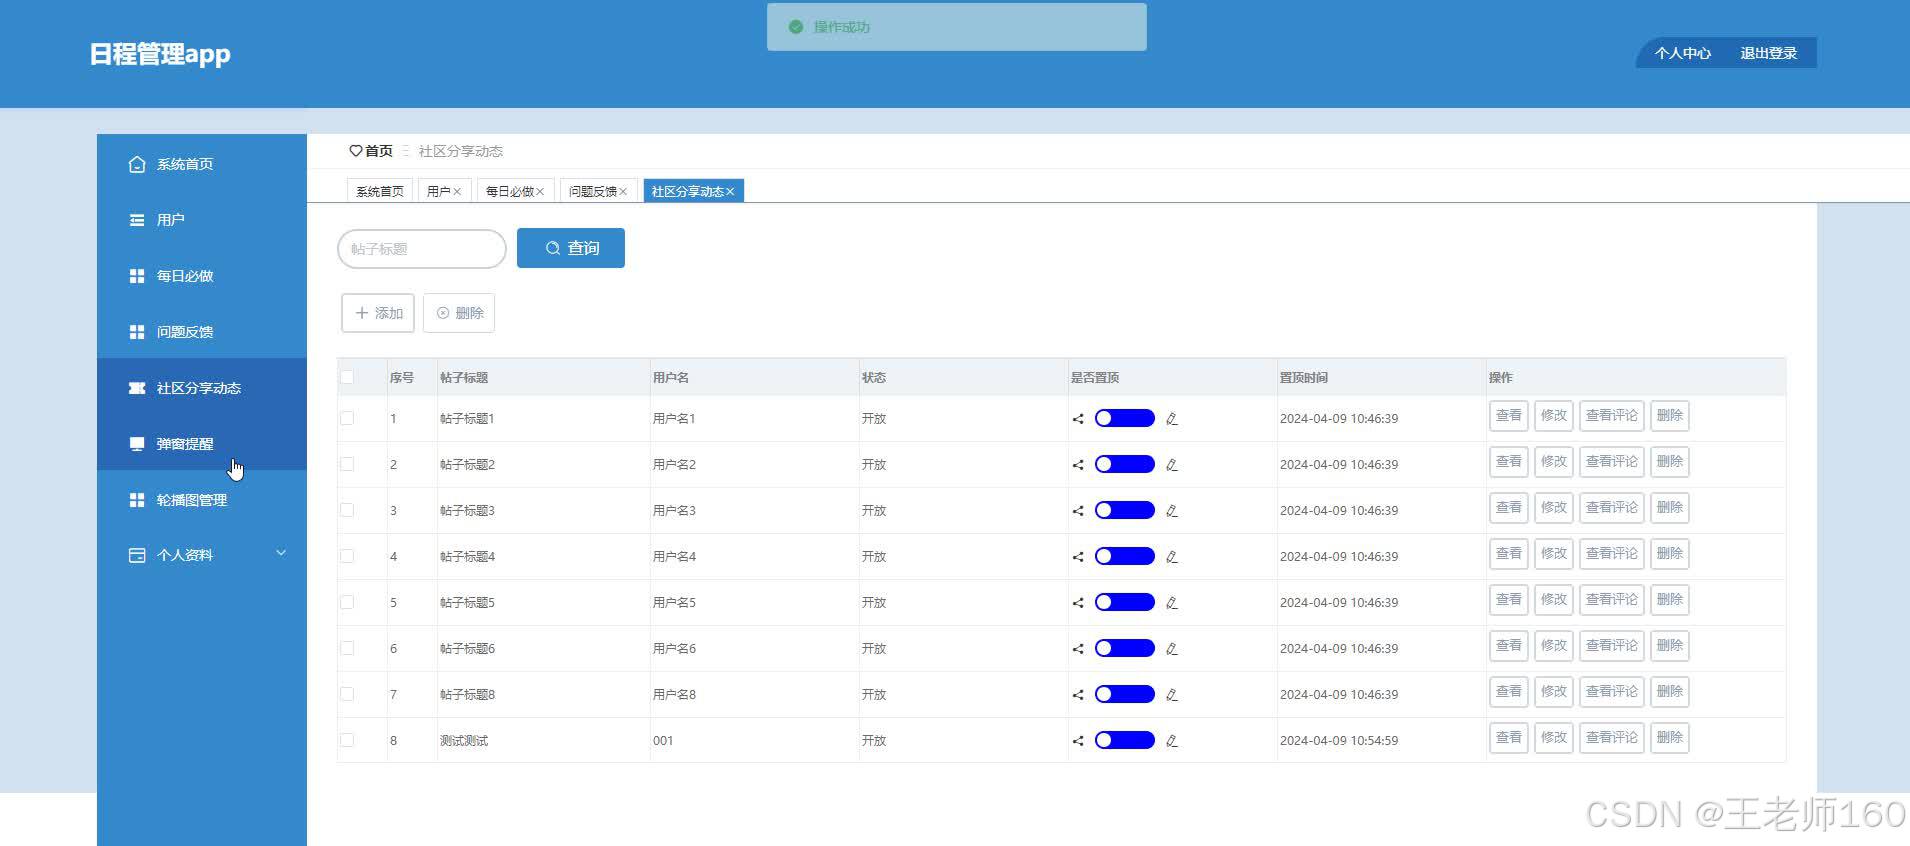Open the 用户 sidebar menu item

point(202,220)
